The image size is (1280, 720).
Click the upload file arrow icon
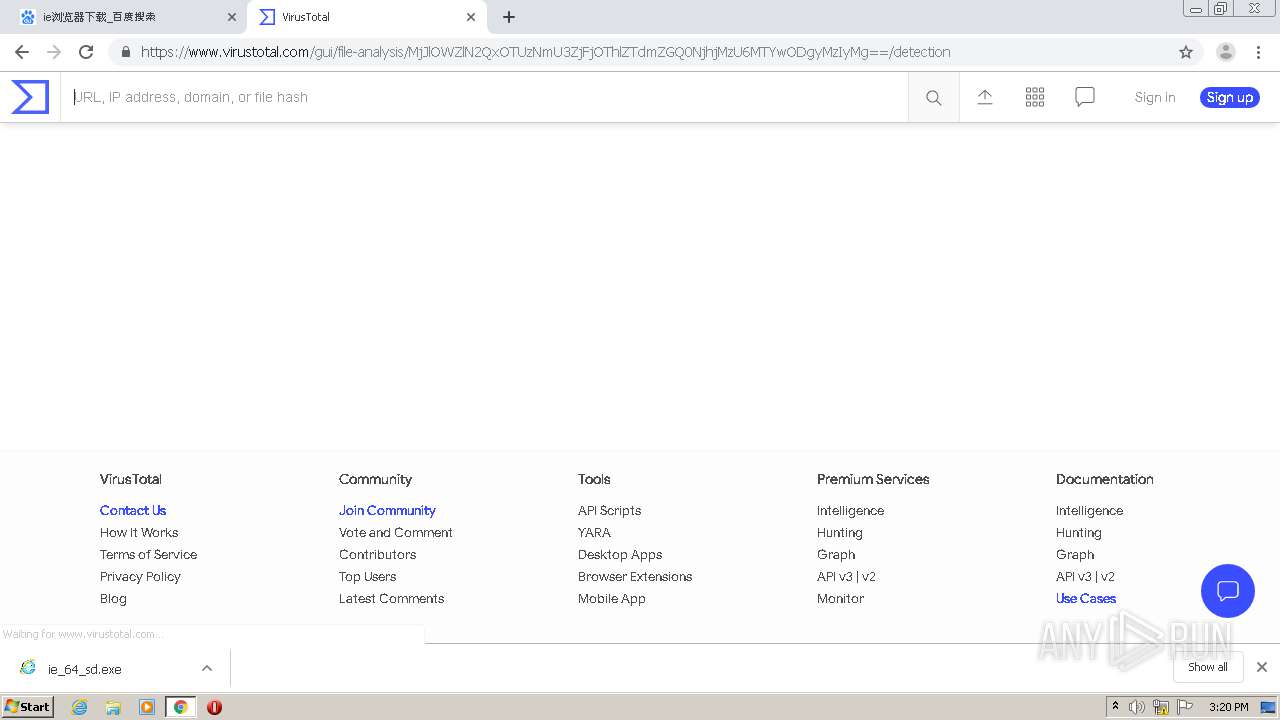[x=985, y=97]
